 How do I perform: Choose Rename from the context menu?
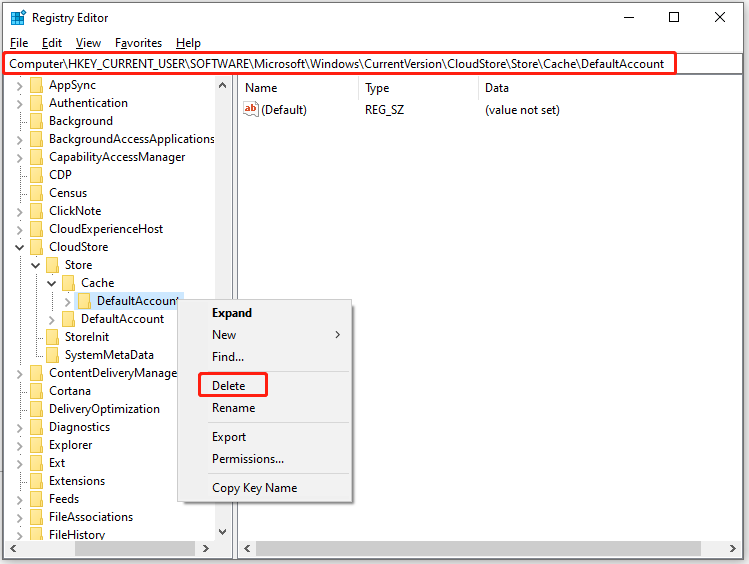click(x=234, y=408)
